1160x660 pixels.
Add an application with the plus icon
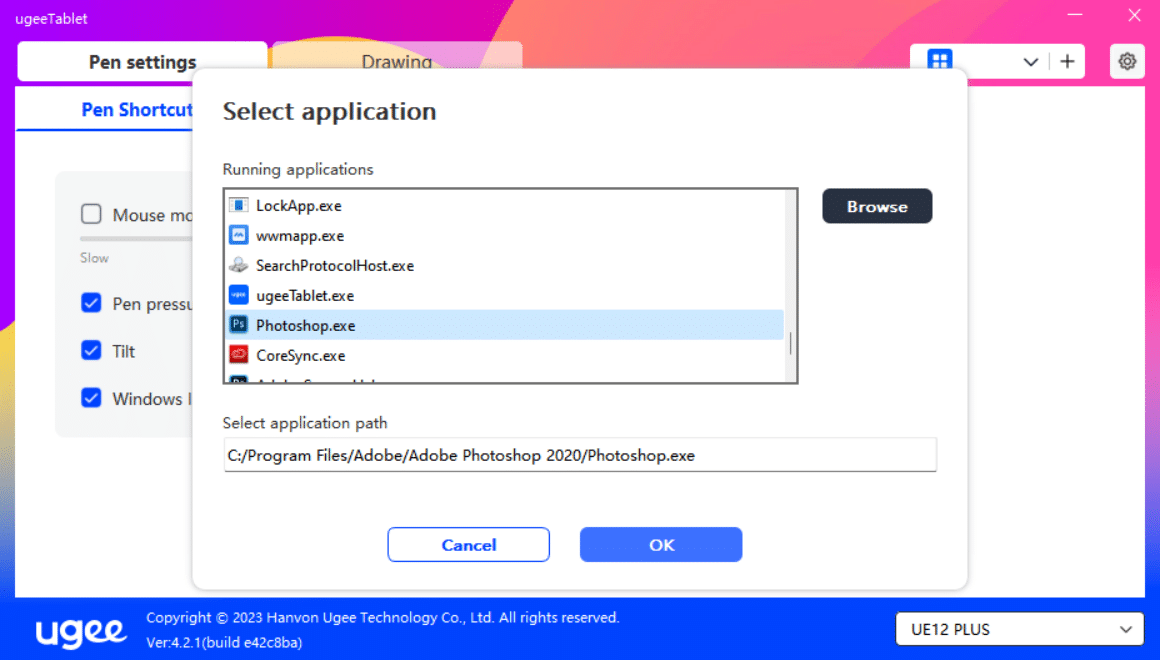click(x=1067, y=61)
